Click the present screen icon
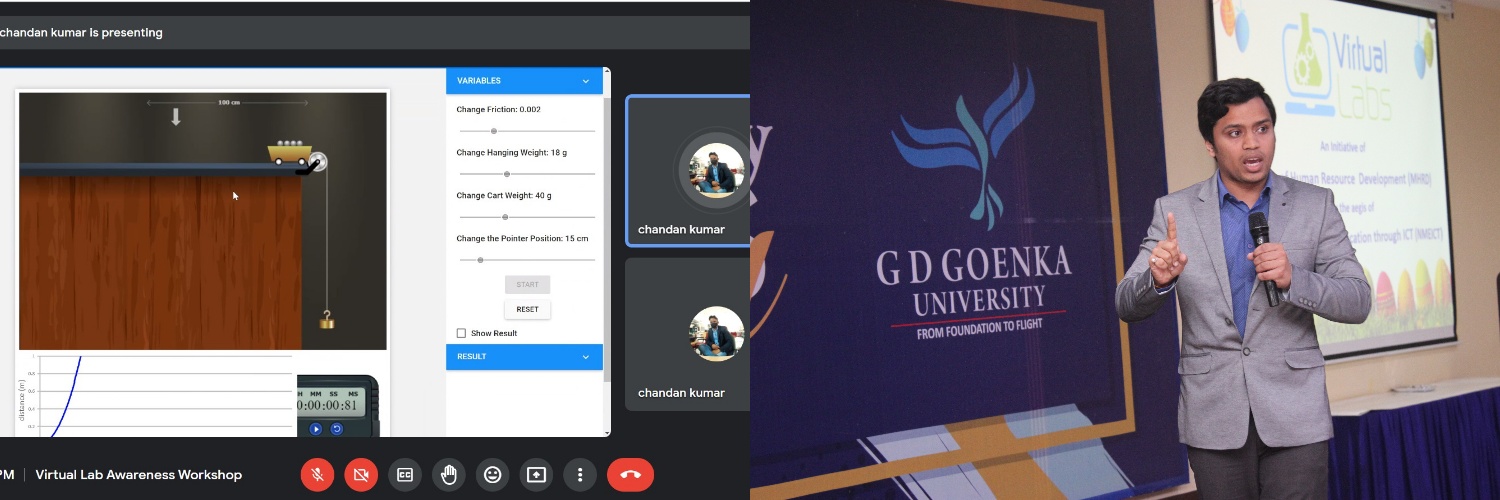Image resolution: width=1500 pixels, height=500 pixels. 536,475
